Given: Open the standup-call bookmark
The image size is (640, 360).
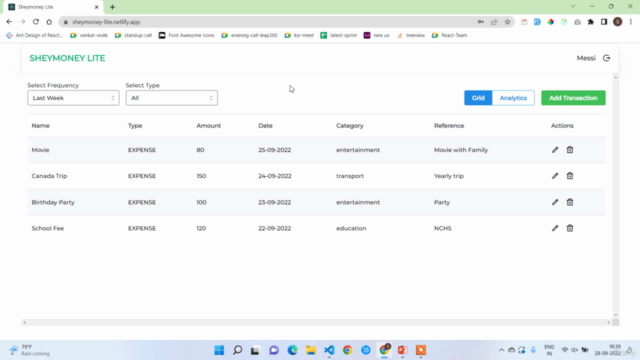Looking at the screenshot, I should coord(133,36).
